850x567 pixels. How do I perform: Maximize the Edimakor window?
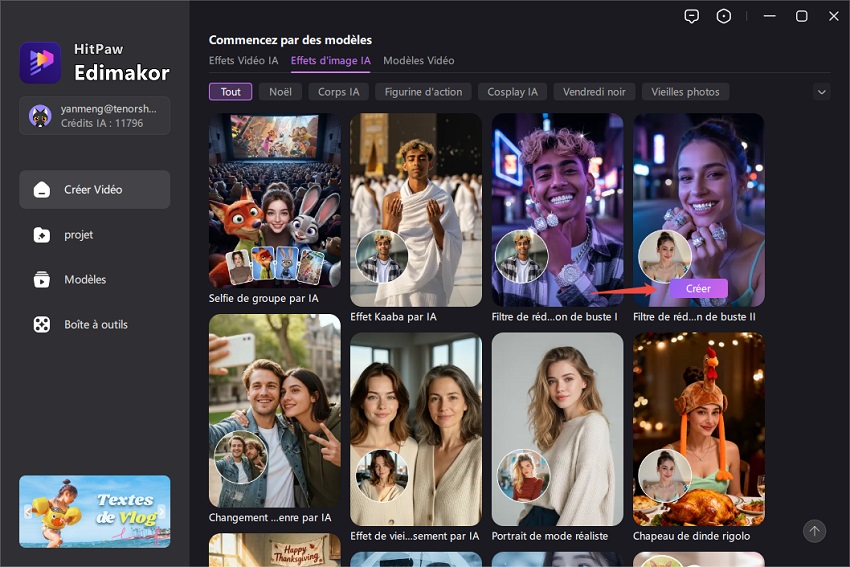(801, 16)
